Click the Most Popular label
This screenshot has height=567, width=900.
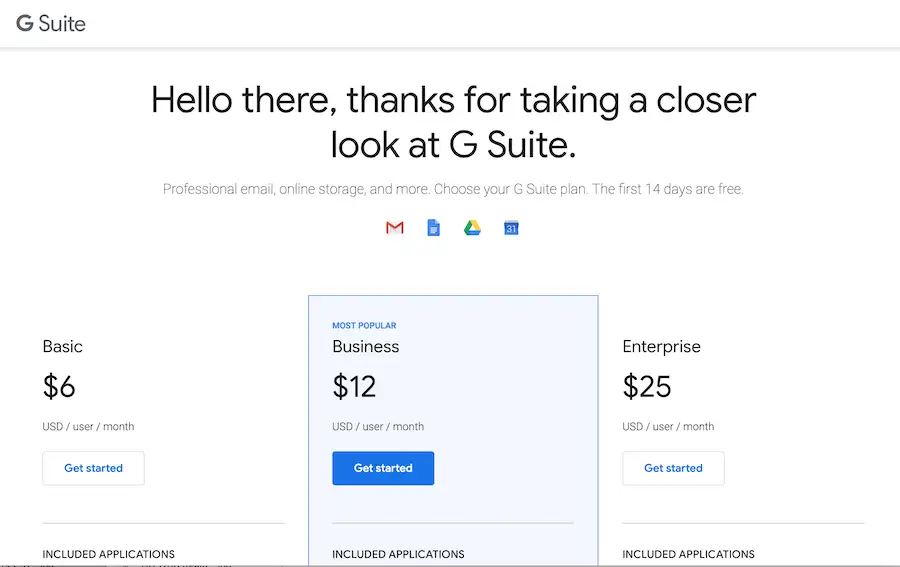point(364,326)
